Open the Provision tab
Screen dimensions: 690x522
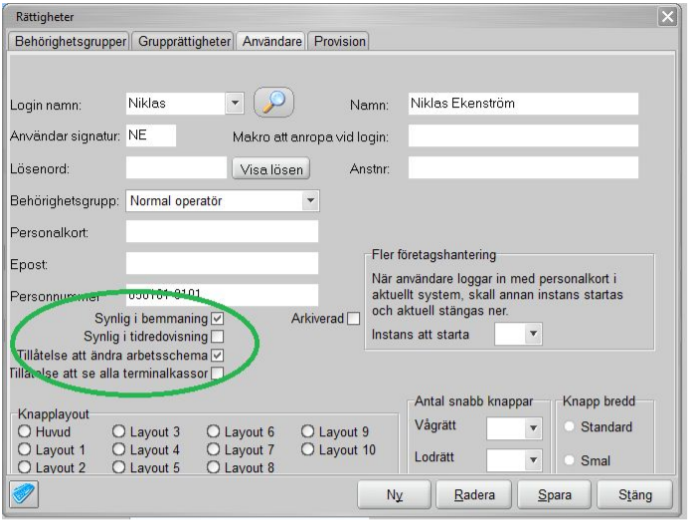[x=340, y=41]
